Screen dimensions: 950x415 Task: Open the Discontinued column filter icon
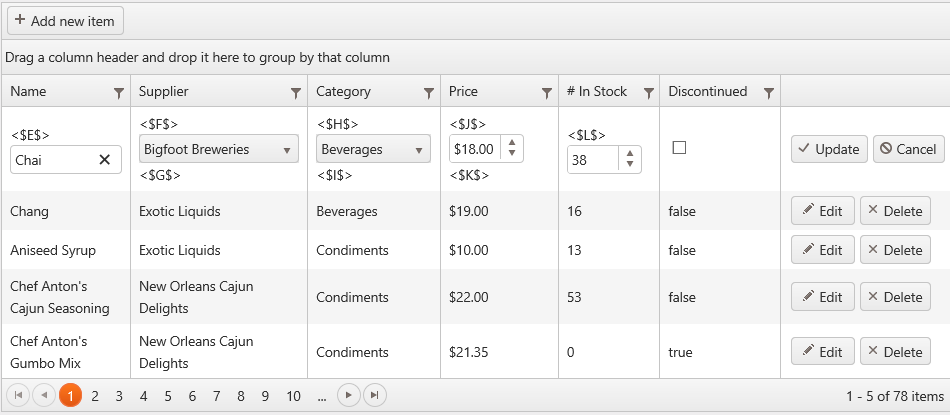pos(769,93)
